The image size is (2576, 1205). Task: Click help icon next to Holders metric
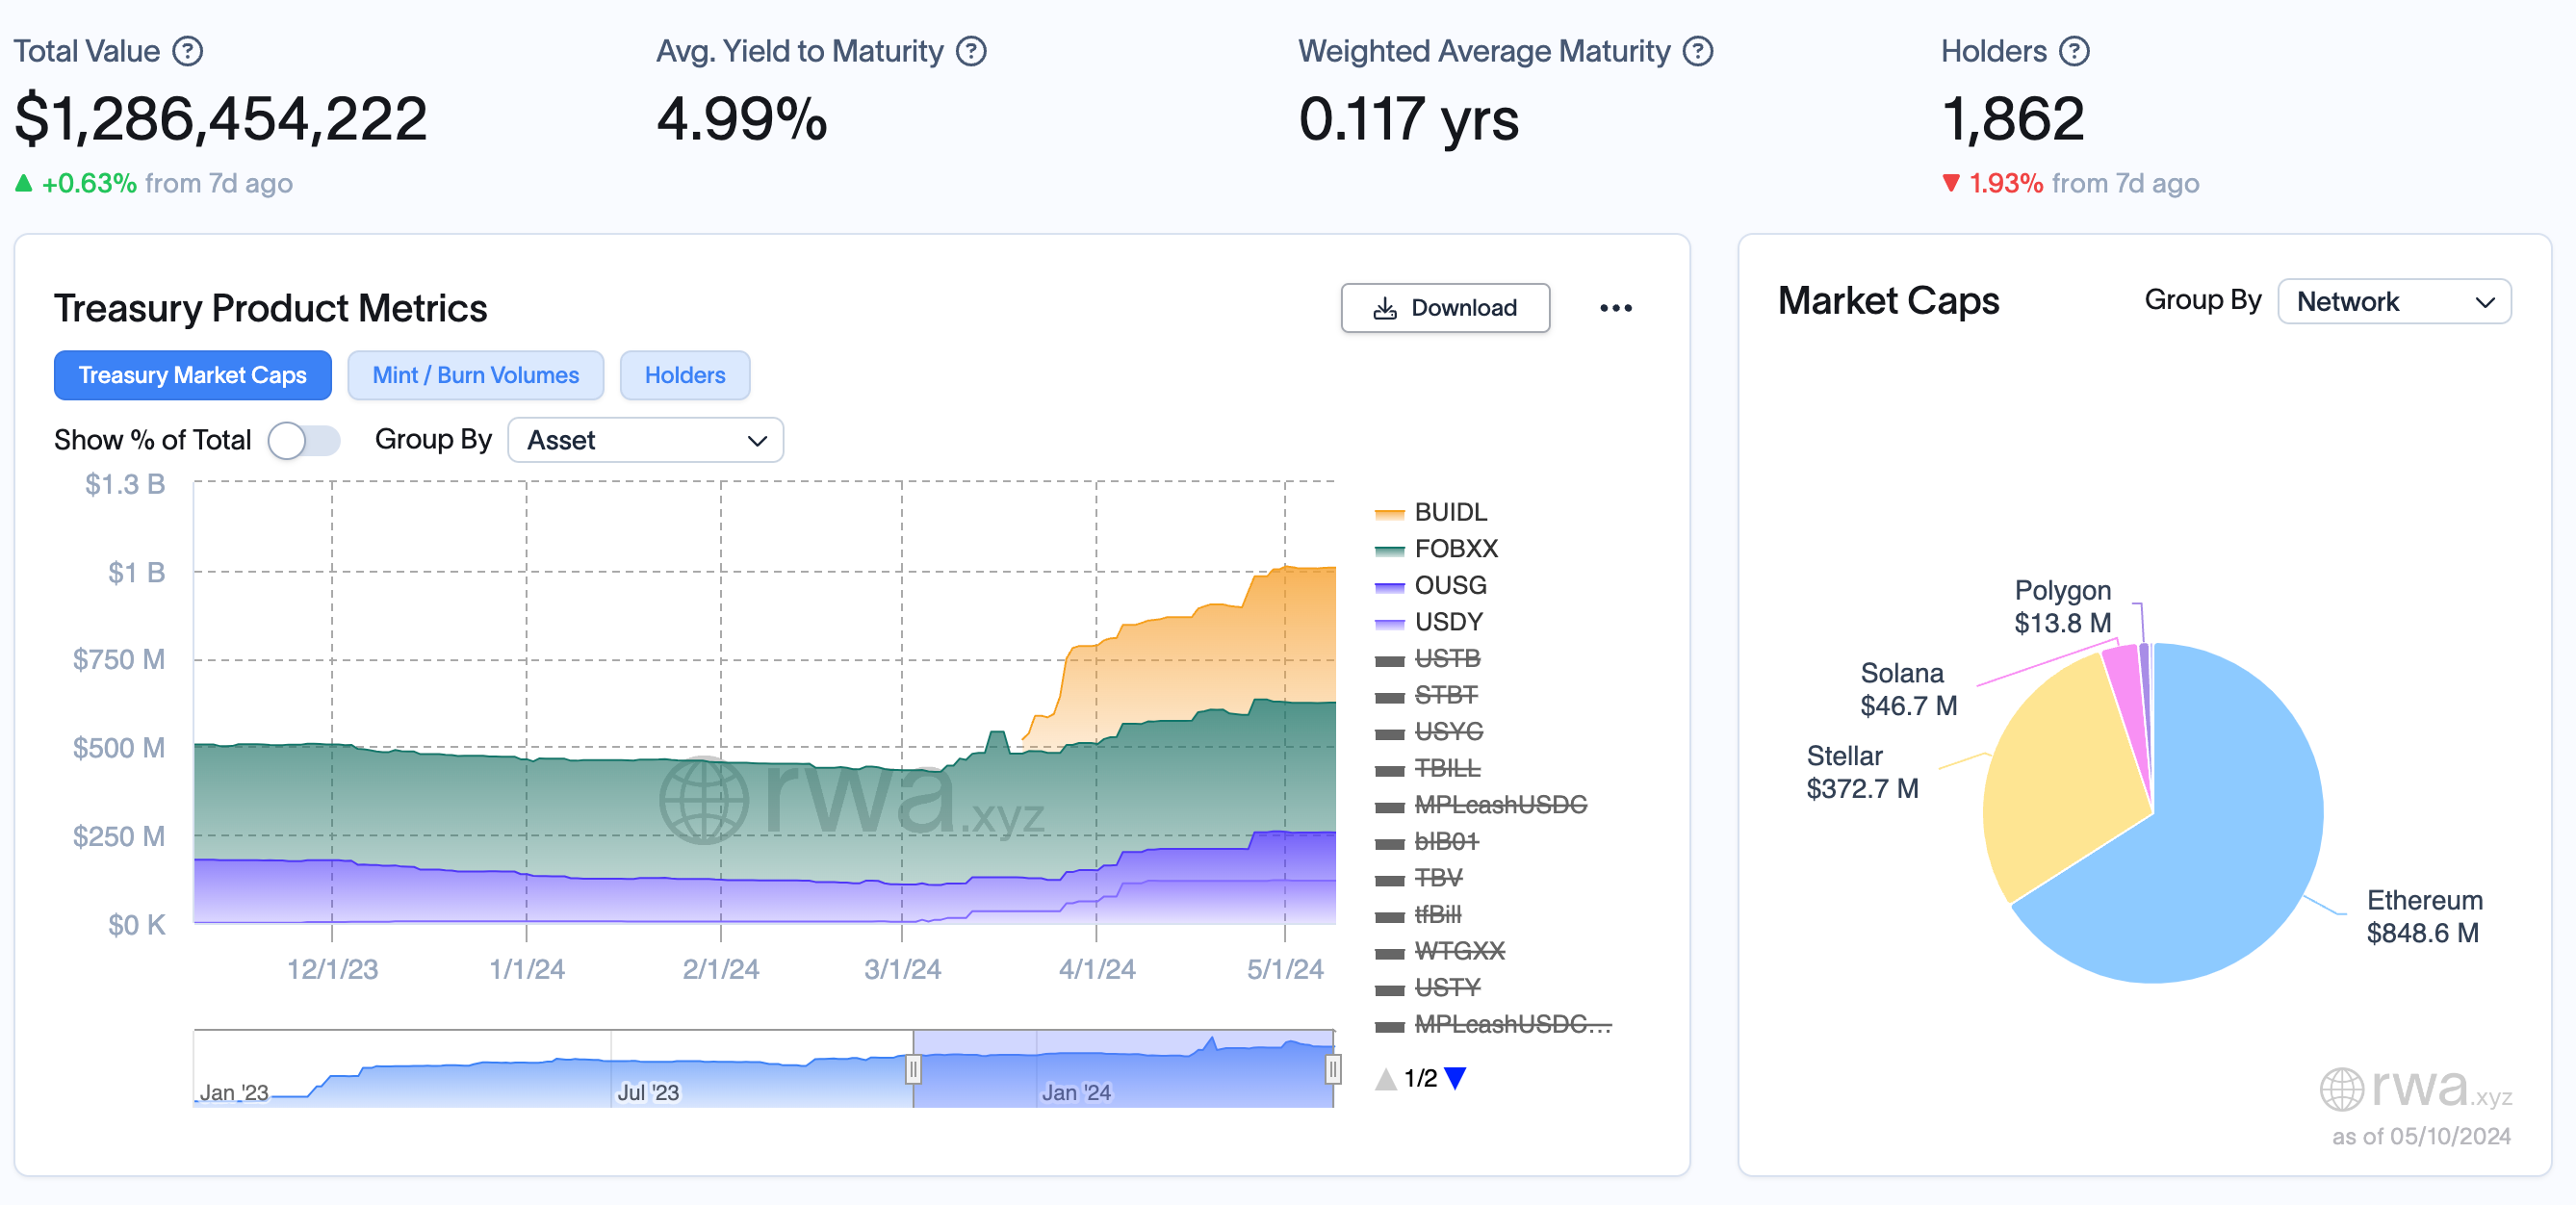point(2075,51)
